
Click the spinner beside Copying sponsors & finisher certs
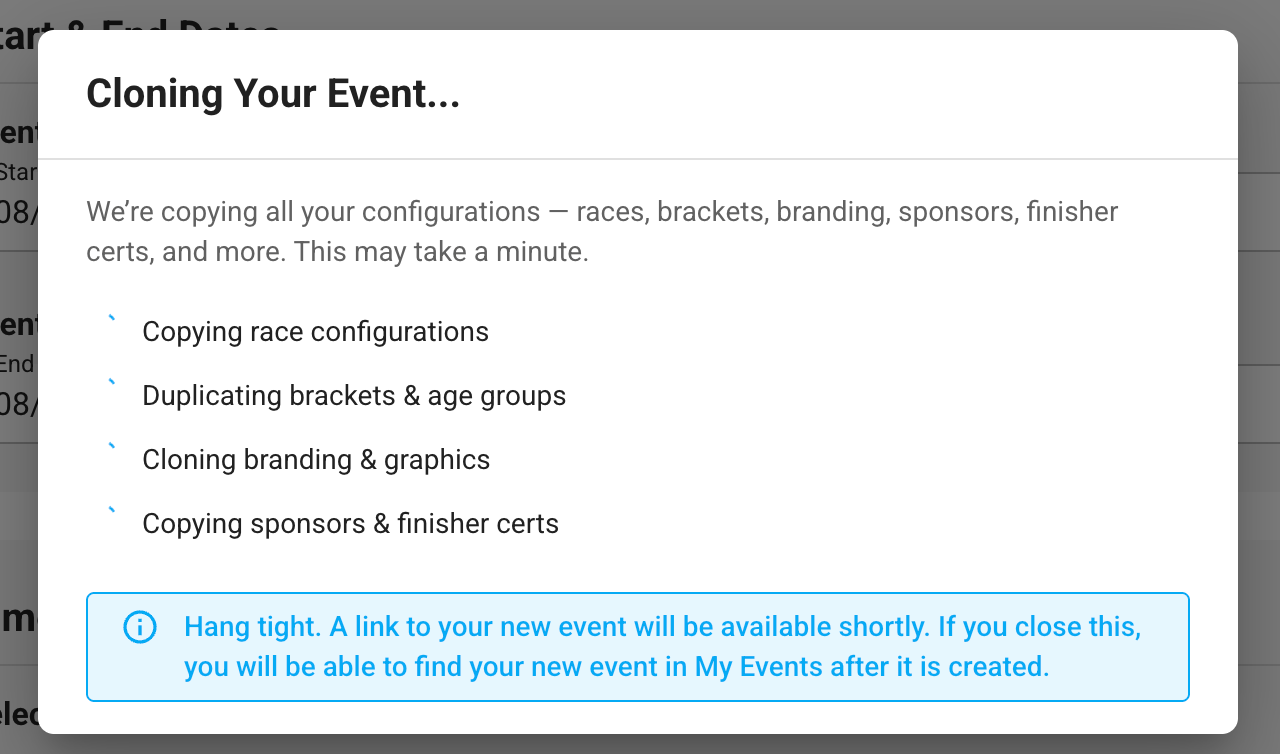point(112,512)
